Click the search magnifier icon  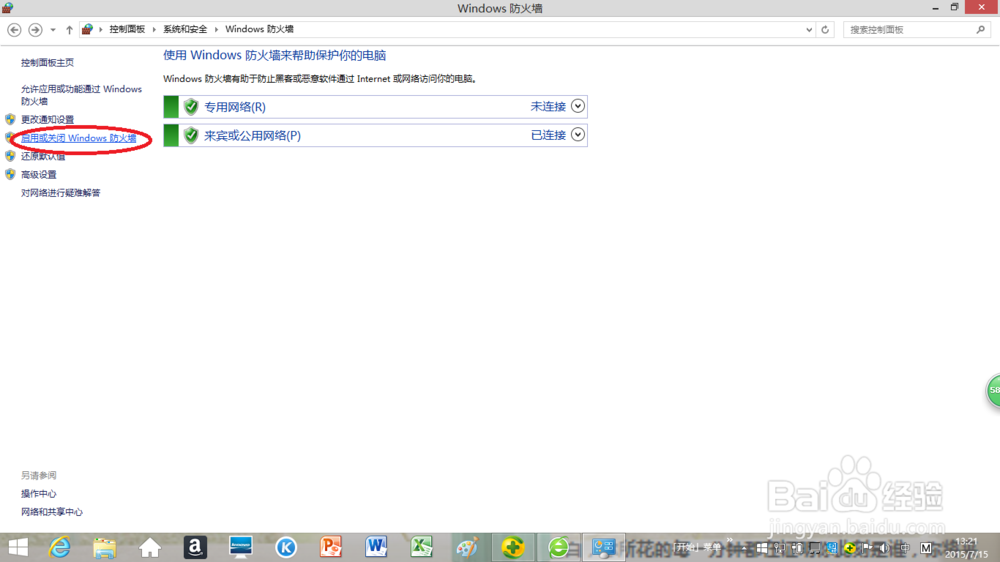coord(980,29)
